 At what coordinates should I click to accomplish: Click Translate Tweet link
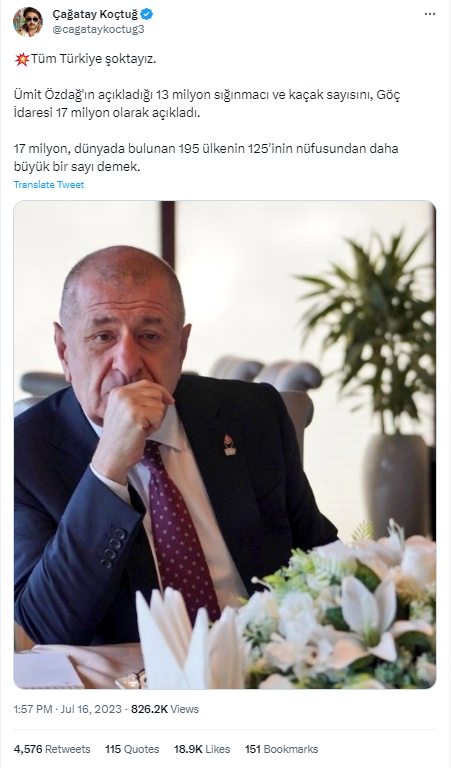point(49,185)
